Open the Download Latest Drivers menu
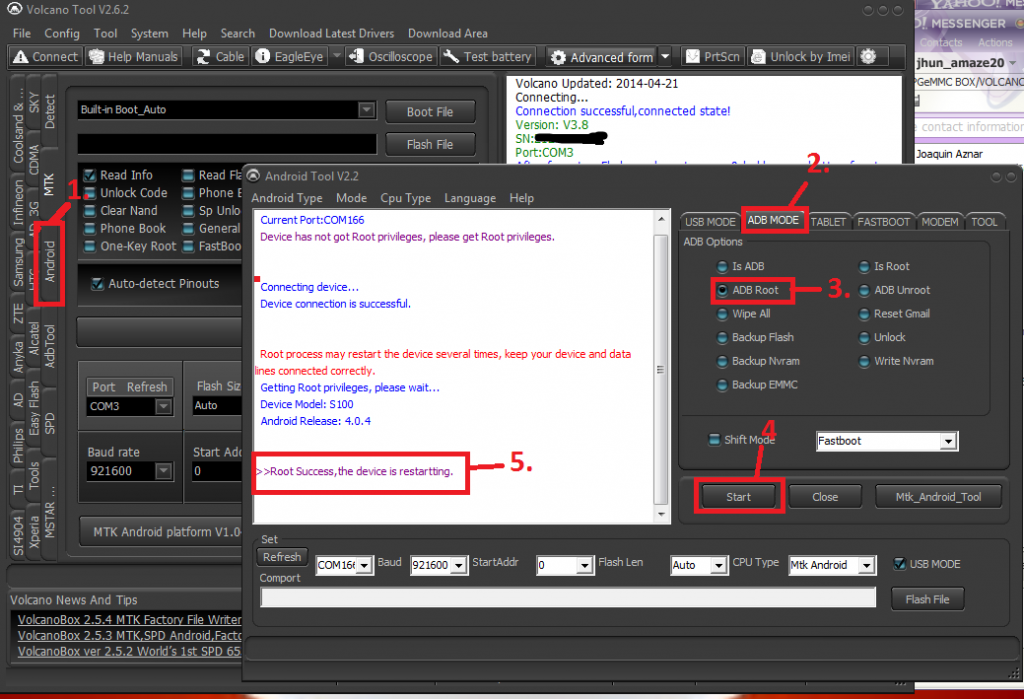 click(331, 33)
